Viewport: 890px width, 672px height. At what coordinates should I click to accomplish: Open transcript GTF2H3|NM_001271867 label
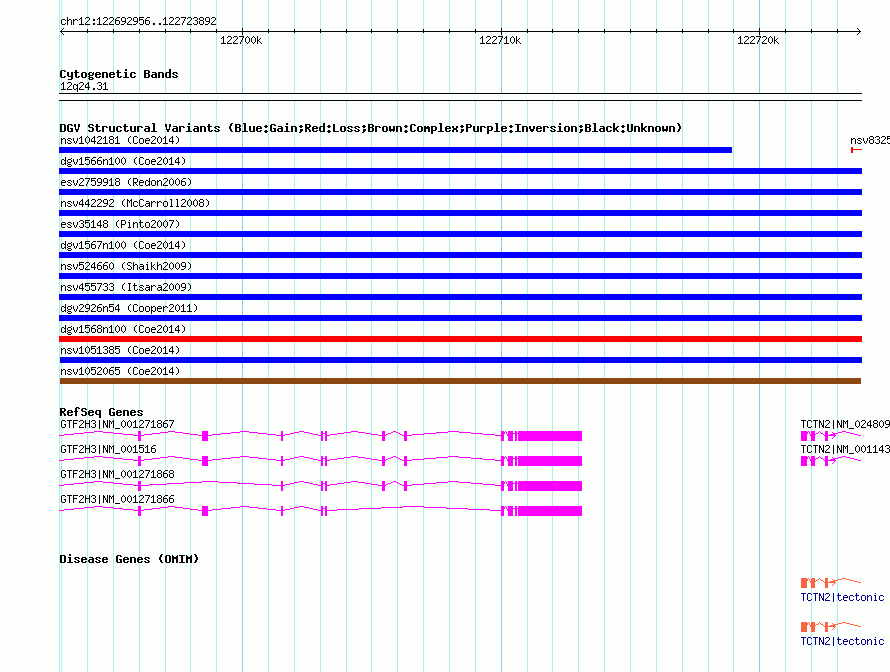pos(117,425)
